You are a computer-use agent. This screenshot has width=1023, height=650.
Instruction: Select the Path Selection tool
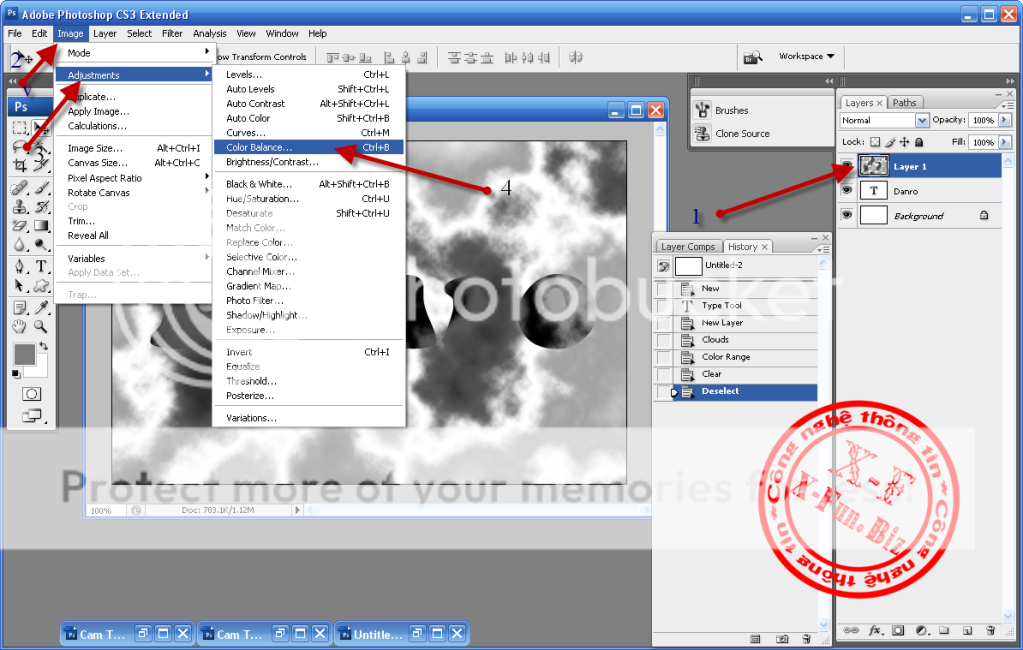[x=20, y=286]
